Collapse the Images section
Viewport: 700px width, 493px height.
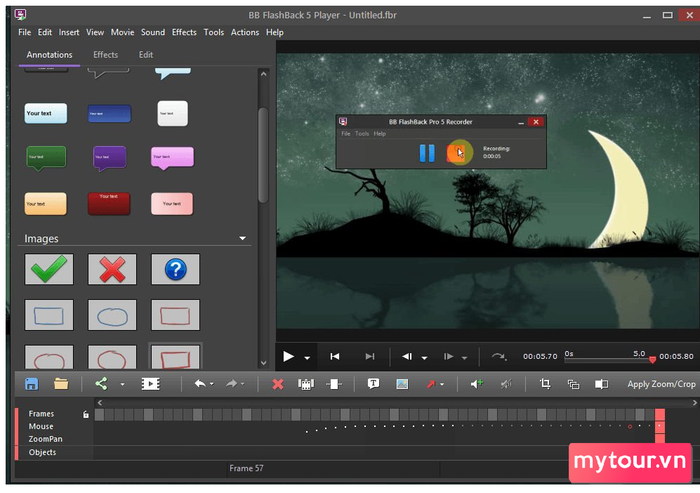click(242, 238)
